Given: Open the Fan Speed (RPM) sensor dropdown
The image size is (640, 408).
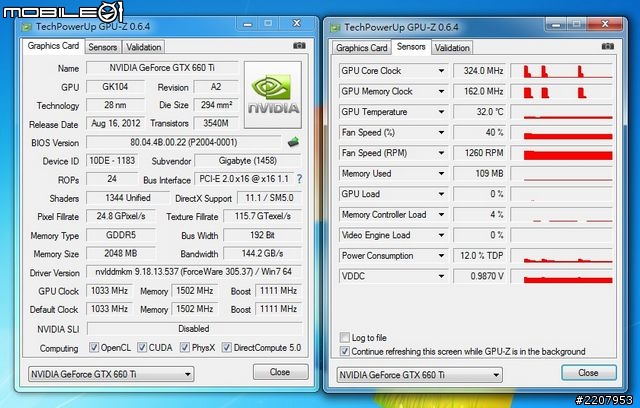Looking at the screenshot, I should [441, 153].
